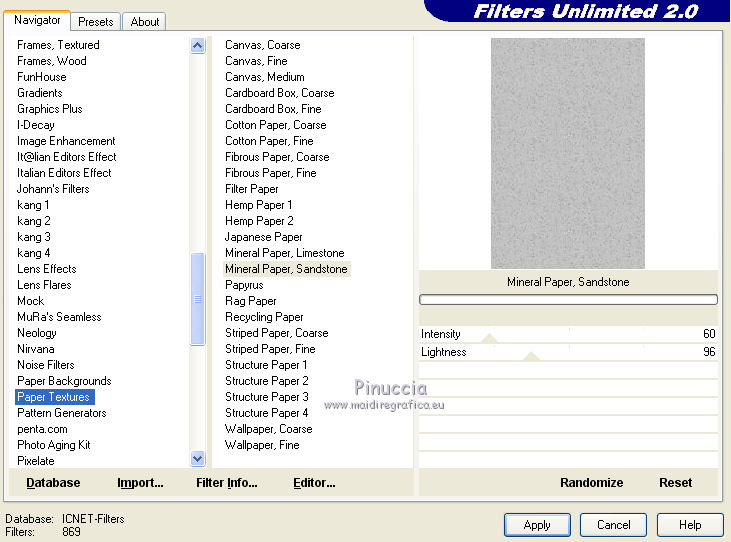This screenshot has height=542, width=731.
Task: Click the Import... button
Action: (140, 483)
